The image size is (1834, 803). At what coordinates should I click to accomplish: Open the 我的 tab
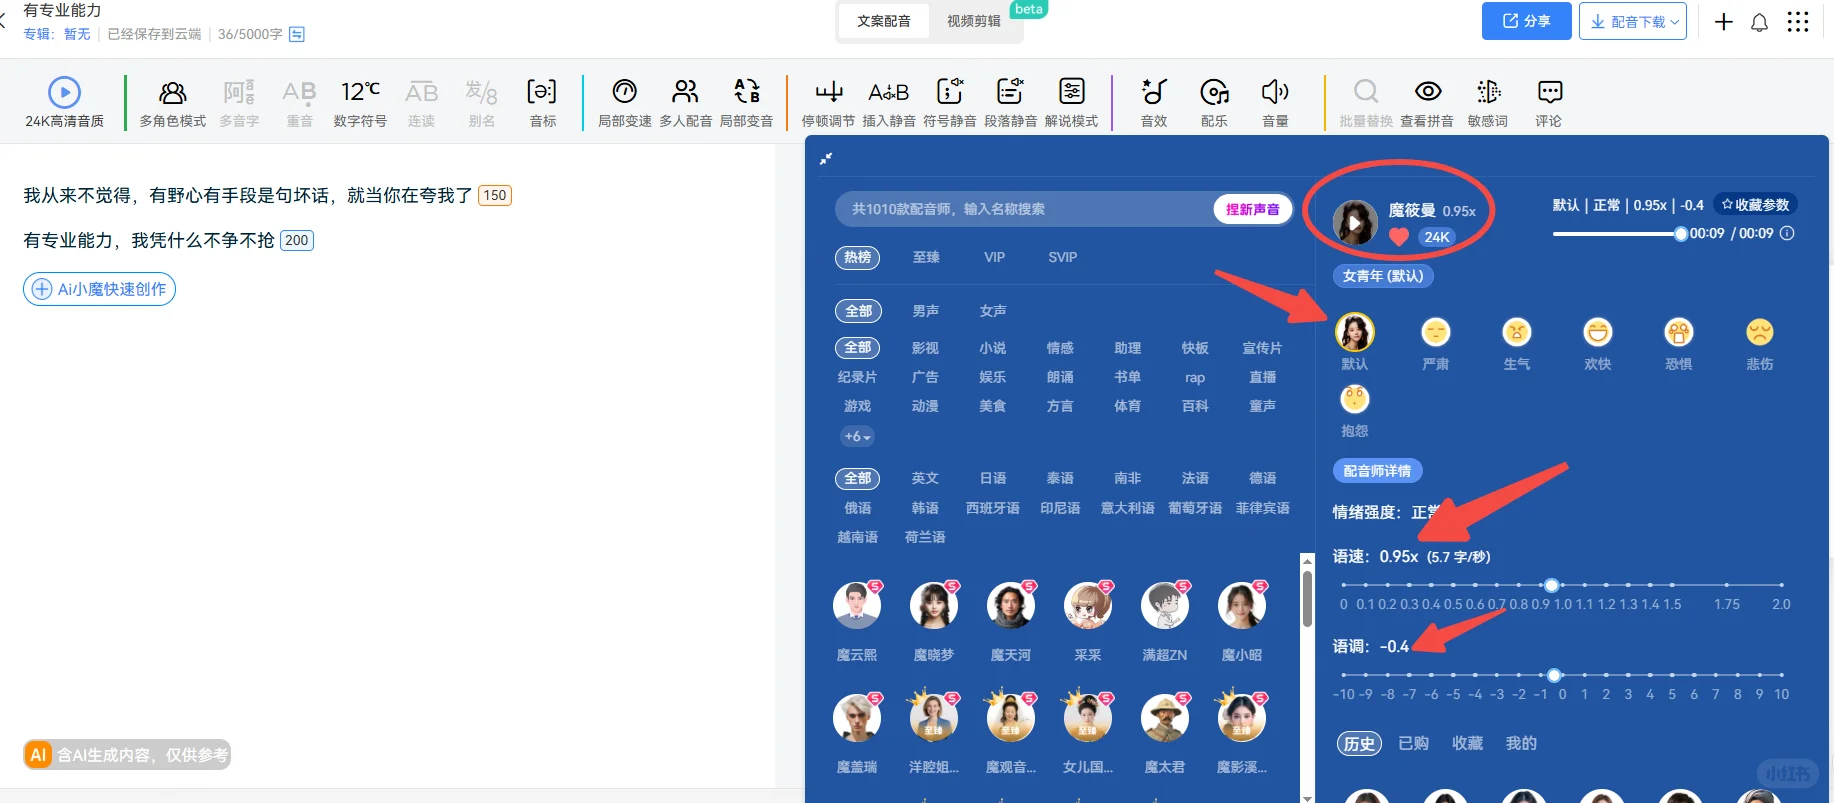[x=1521, y=743]
